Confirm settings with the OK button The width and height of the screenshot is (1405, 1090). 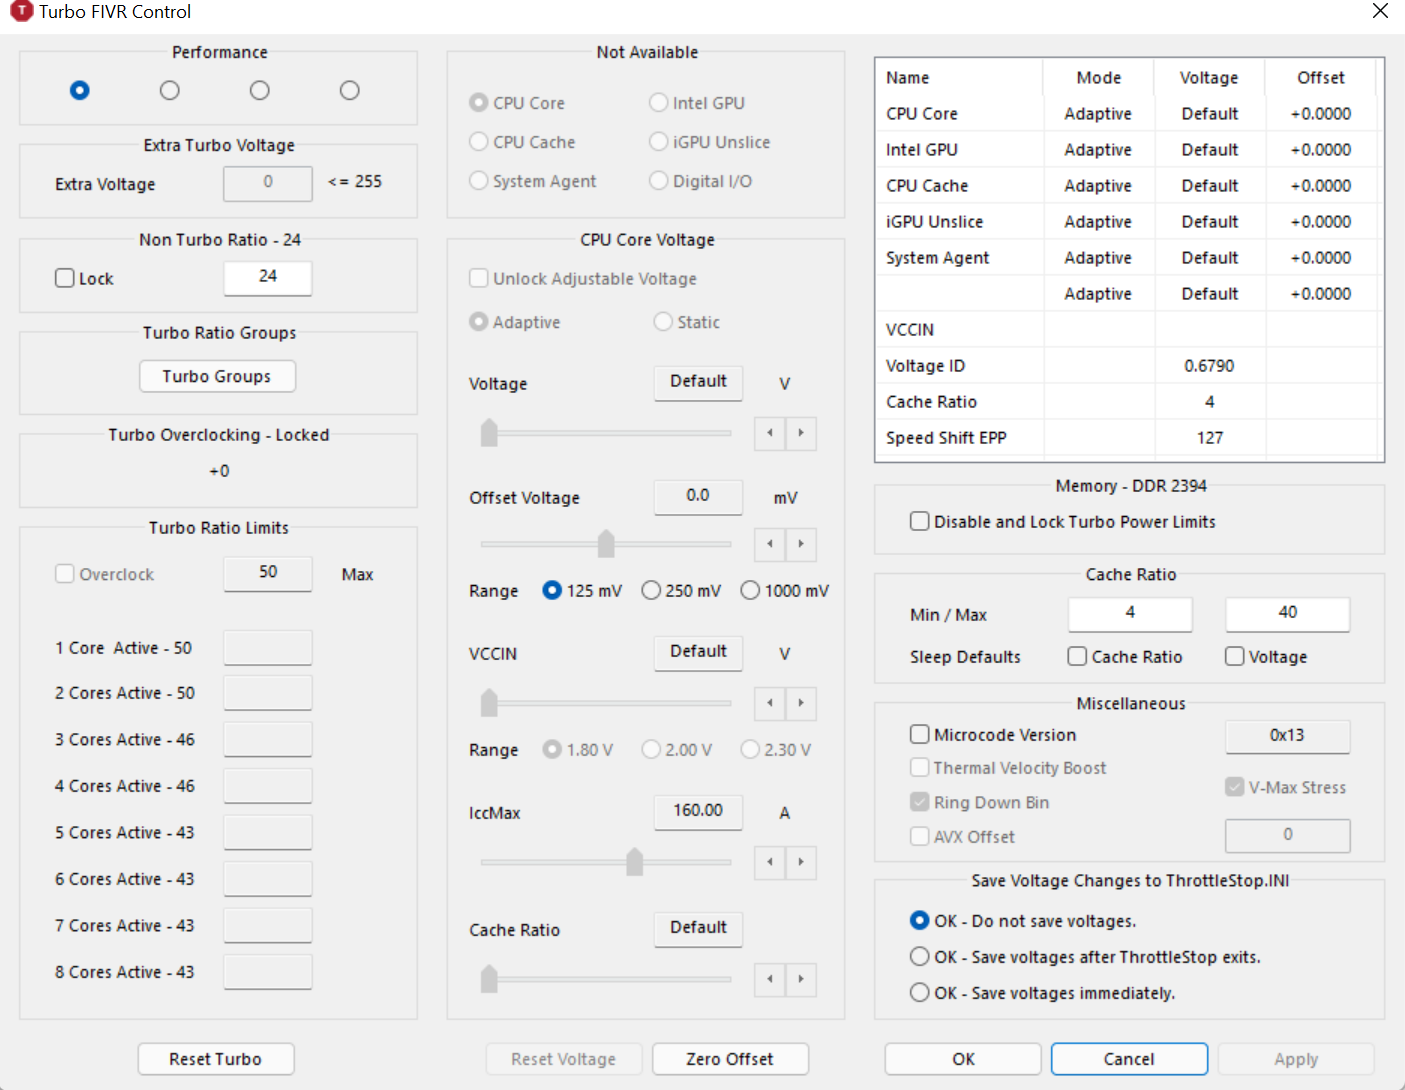(963, 1059)
